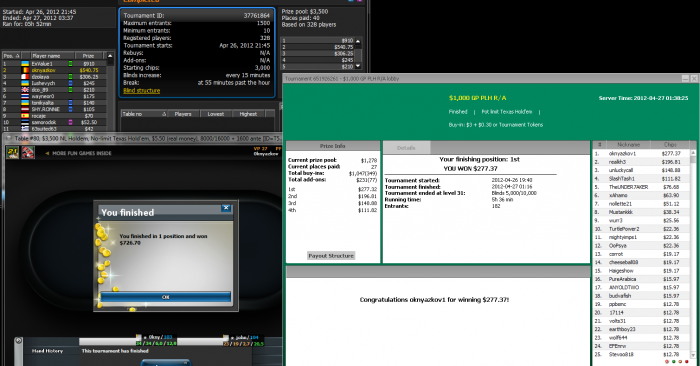Click the Pot limit Texas Hold'em label
700x366 pixels.
[x=507, y=112]
